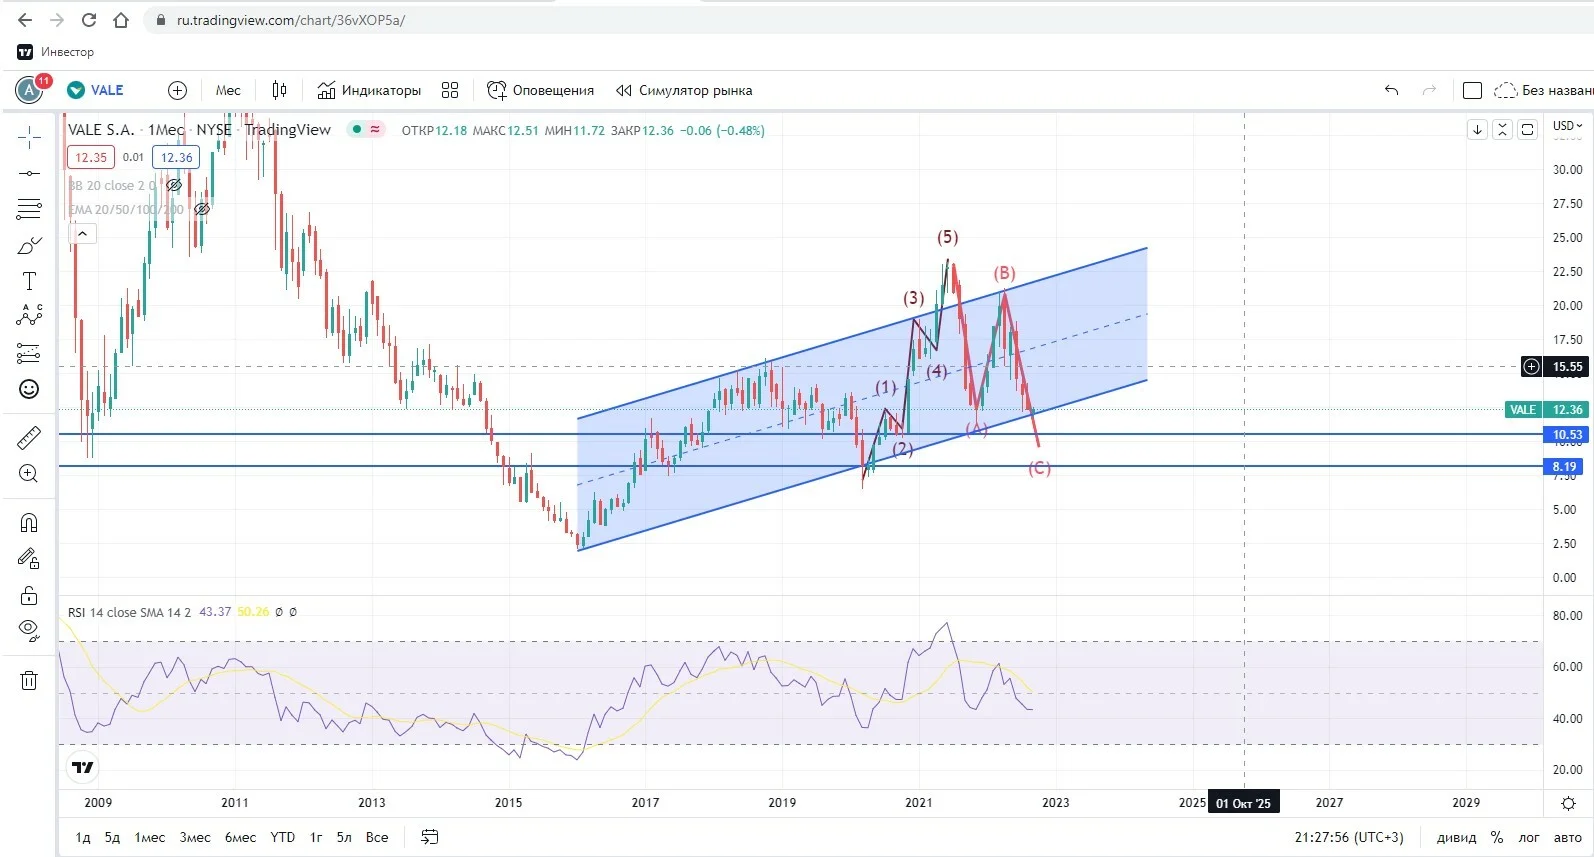The width and height of the screenshot is (1594, 857).
Task: Select the 1д date range
Action: click(83, 837)
